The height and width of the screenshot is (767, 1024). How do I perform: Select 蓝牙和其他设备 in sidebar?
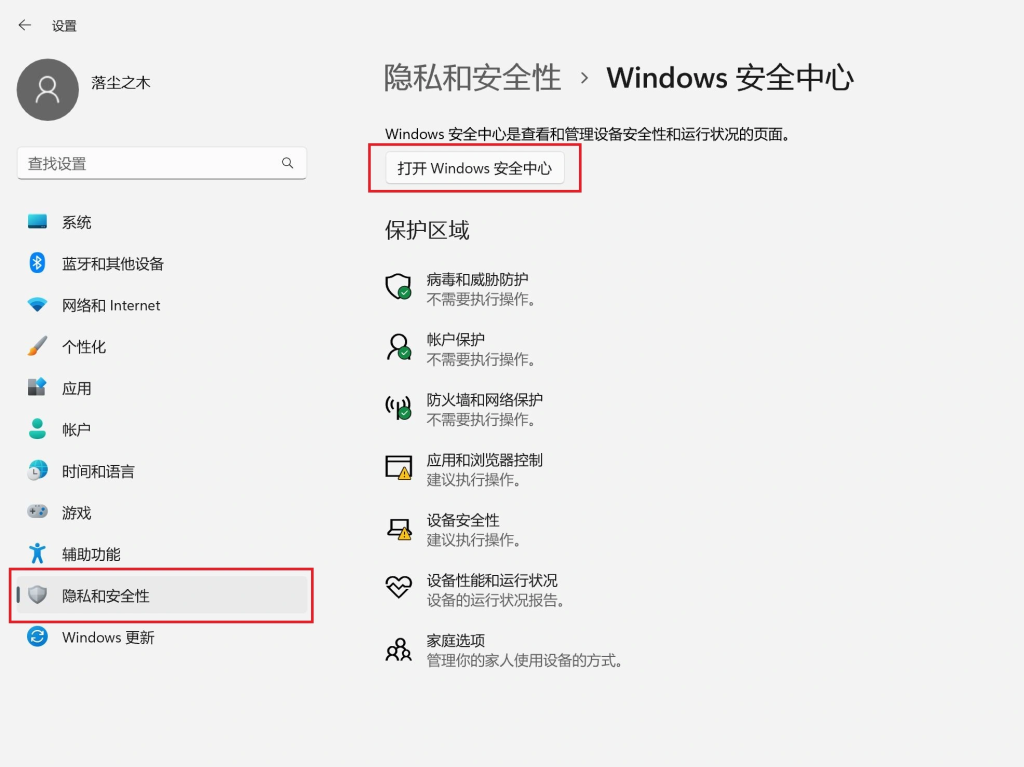pos(161,263)
